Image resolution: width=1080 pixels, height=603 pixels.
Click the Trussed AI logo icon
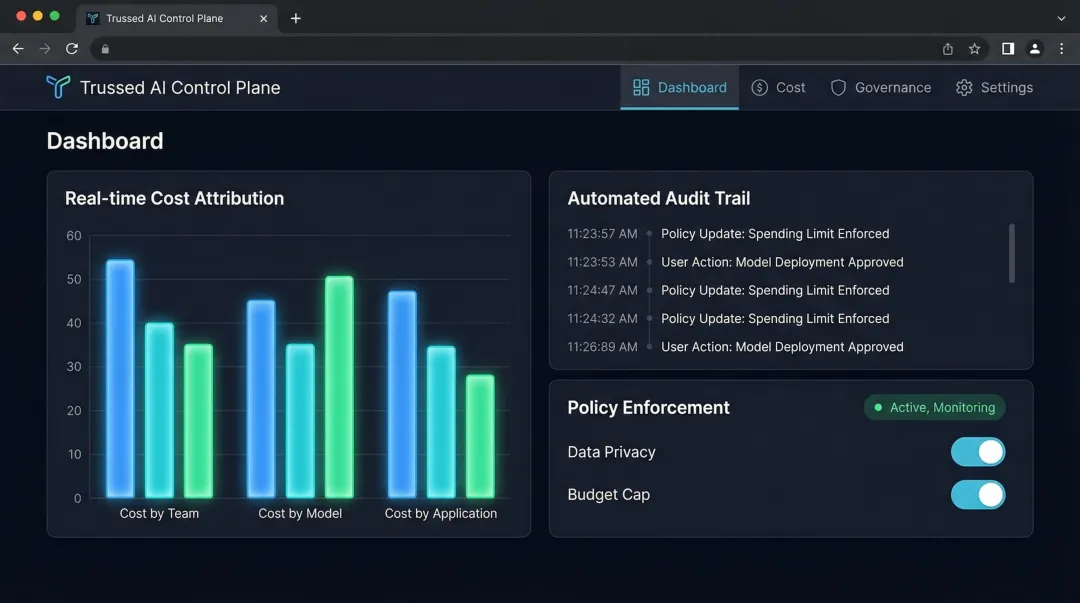tap(57, 87)
